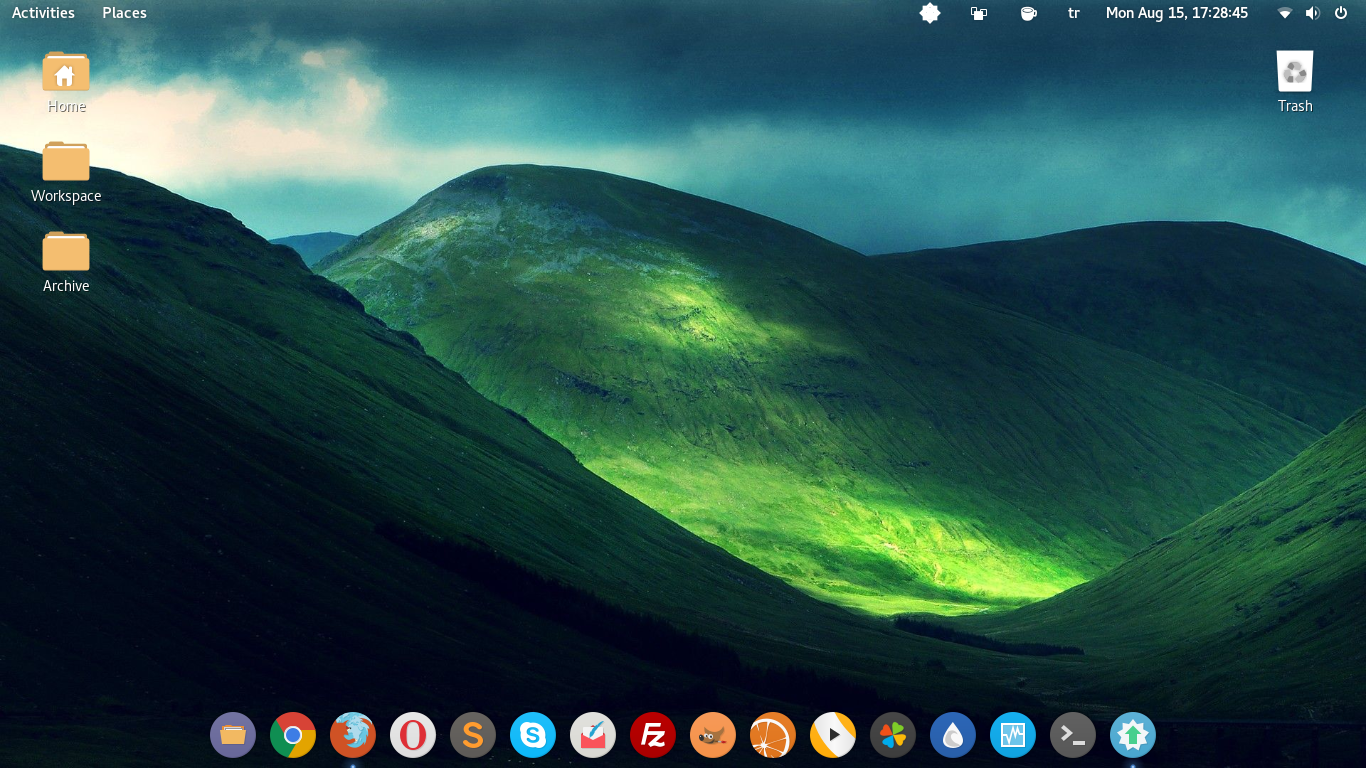The width and height of the screenshot is (1366, 768).
Task: Toggle the Caffeine coffee cup indicator
Action: 1028,13
